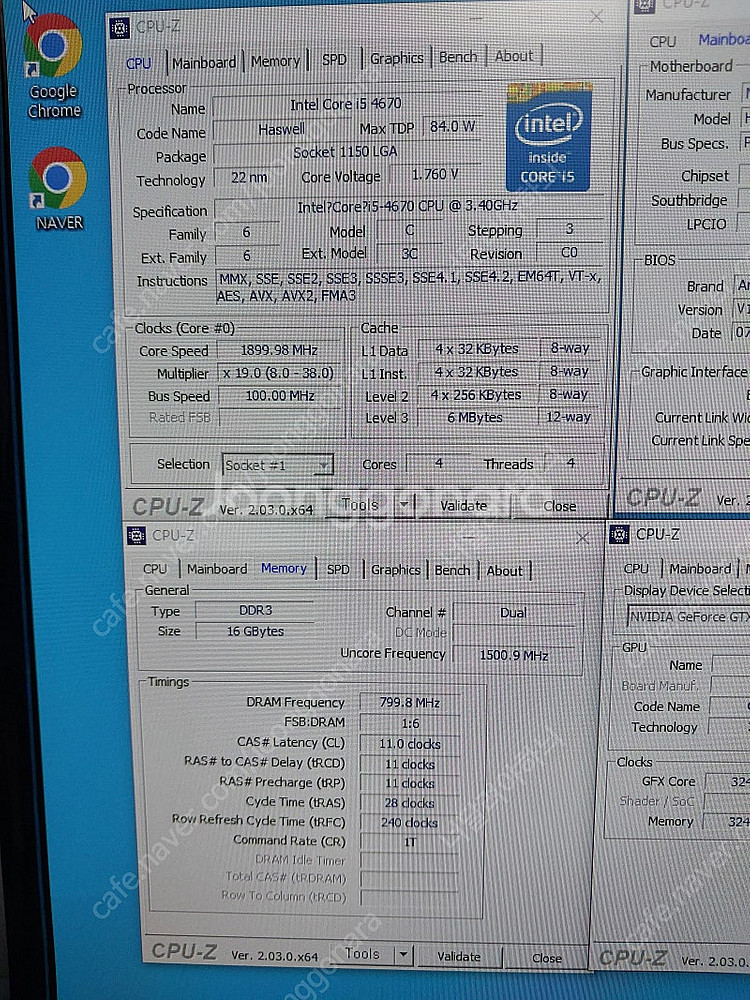This screenshot has width=750, height=1000.
Task: Click the 22 nm technology value
Action: [249, 178]
